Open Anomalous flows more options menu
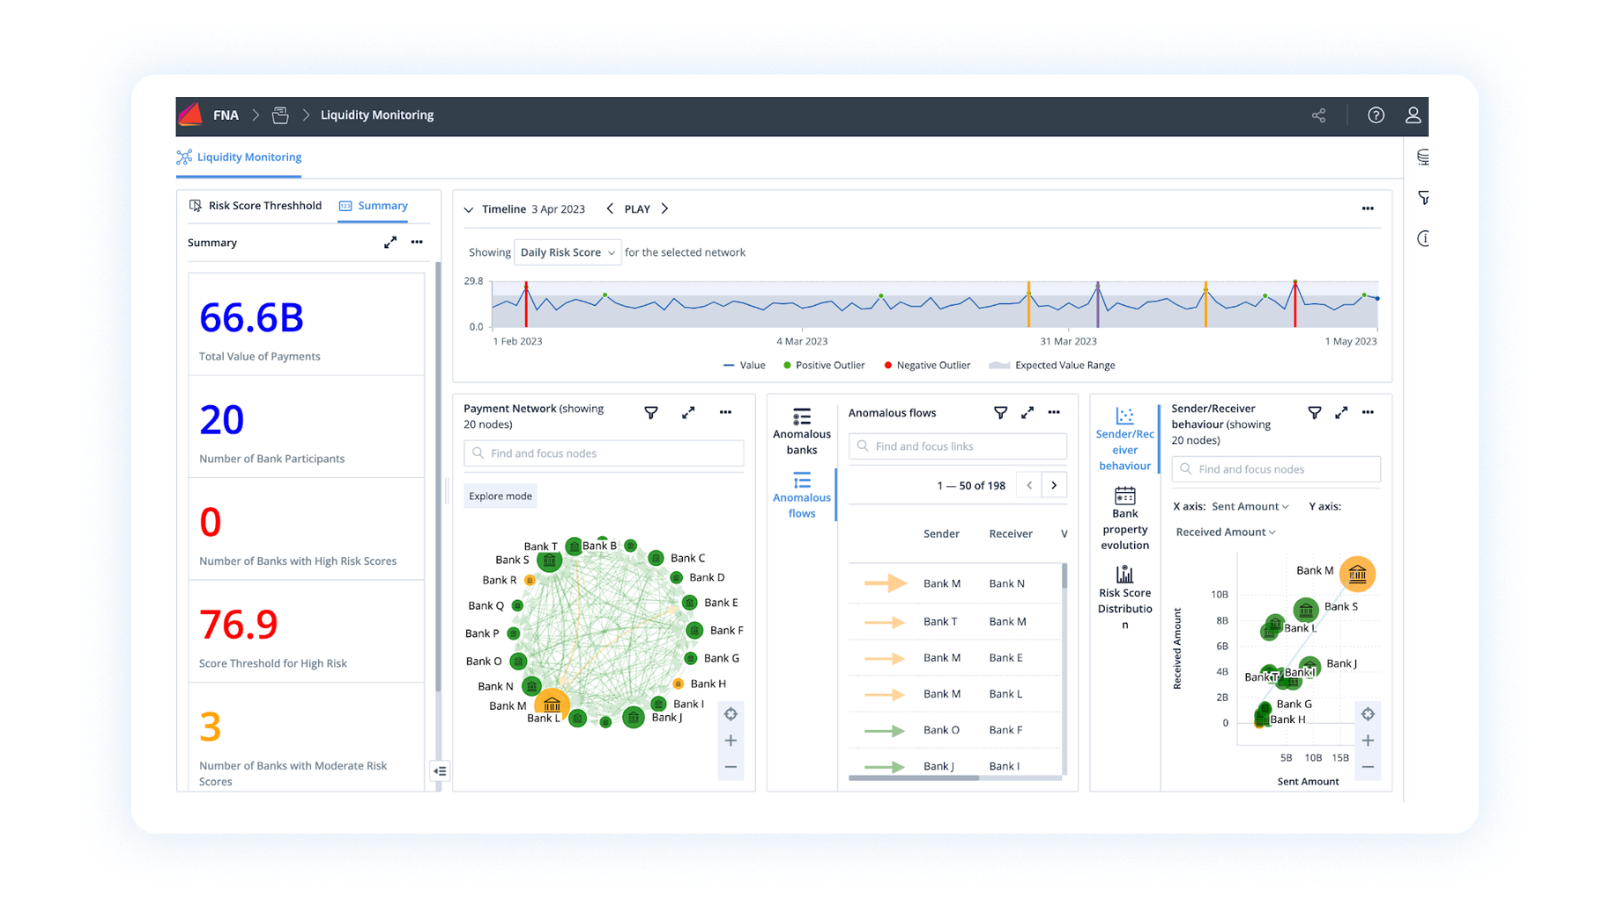 [1054, 412]
